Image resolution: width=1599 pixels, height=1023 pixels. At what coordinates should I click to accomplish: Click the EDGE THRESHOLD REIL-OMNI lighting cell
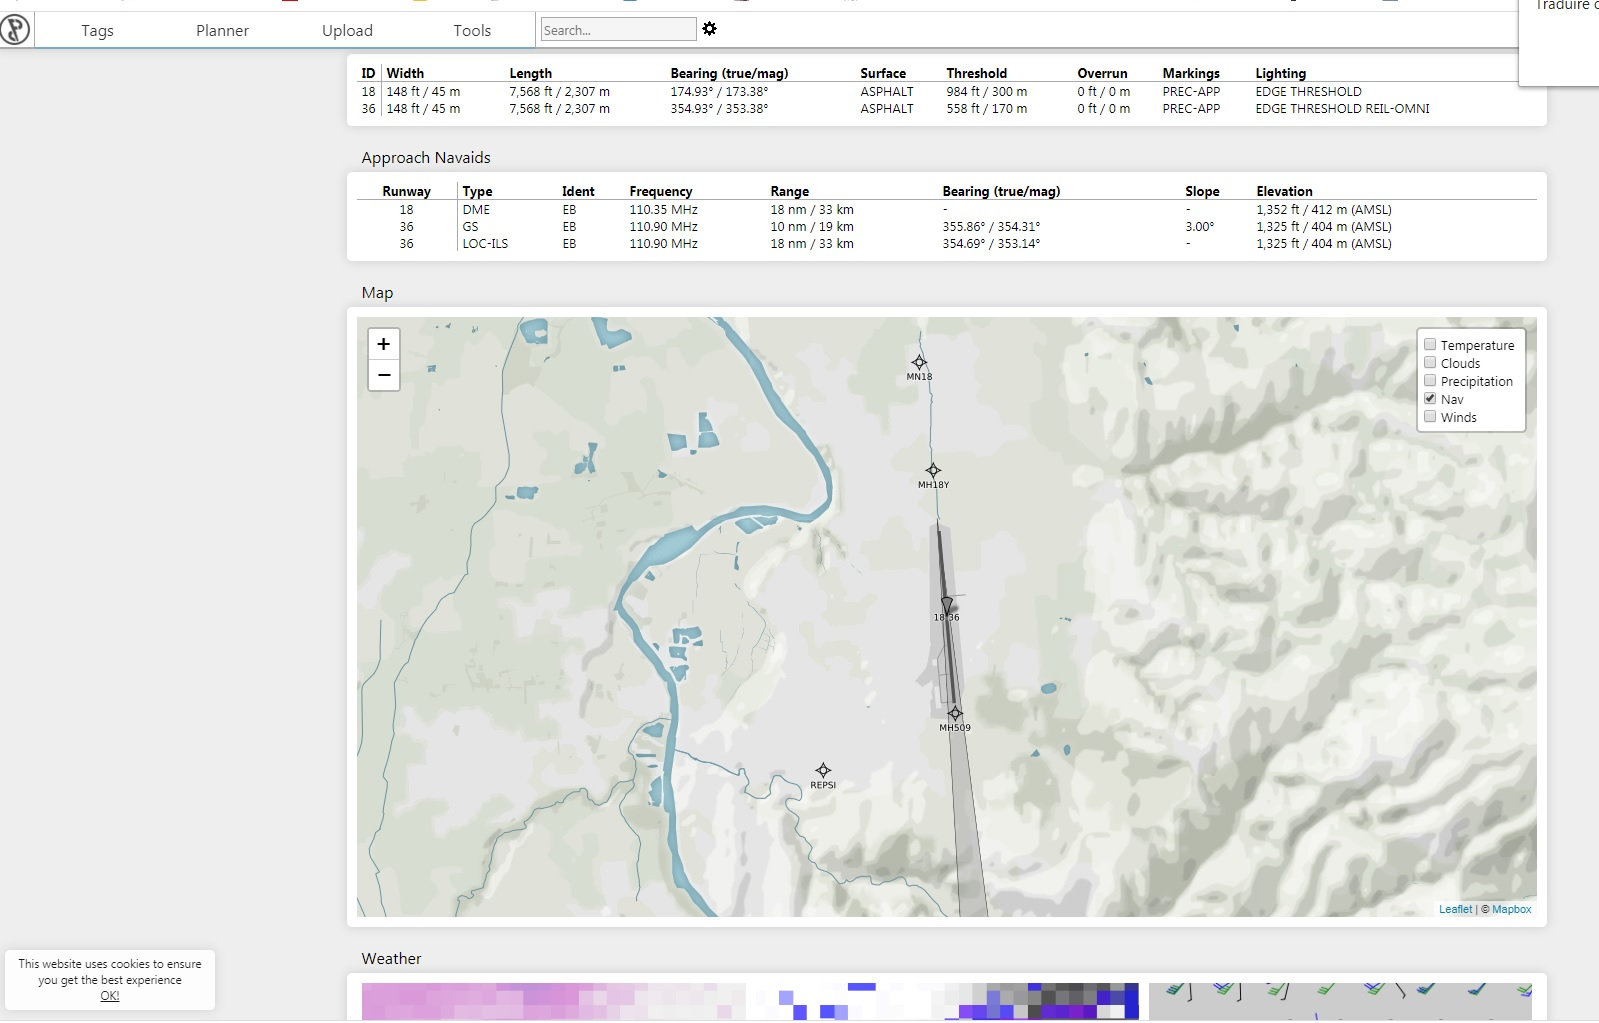point(1342,109)
